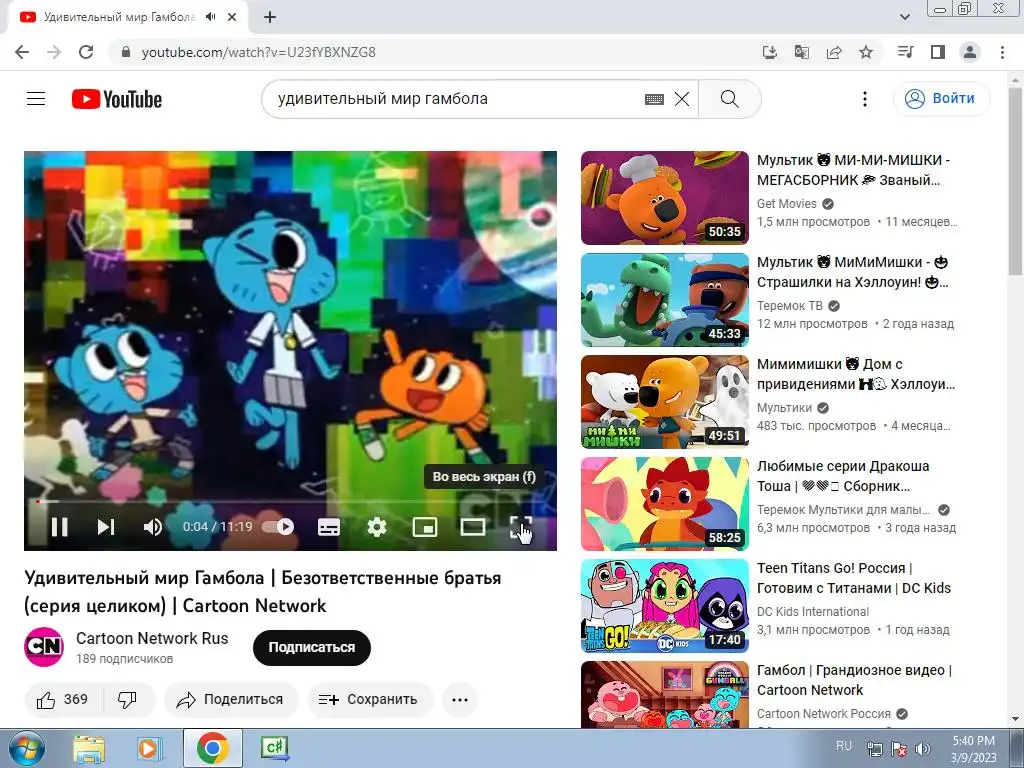The height and width of the screenshot is (768, 1024).
Task: Open Теремок ТВ channel link
Action: [790, 306]
